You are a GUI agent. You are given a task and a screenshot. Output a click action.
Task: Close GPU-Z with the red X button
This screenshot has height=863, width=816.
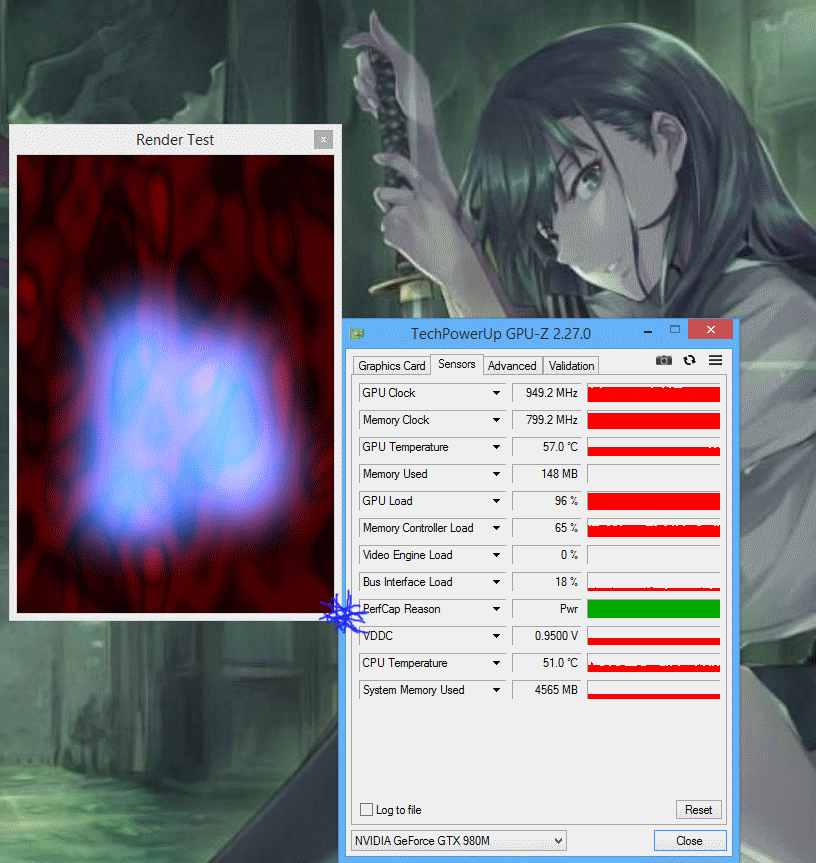(710, 330)
